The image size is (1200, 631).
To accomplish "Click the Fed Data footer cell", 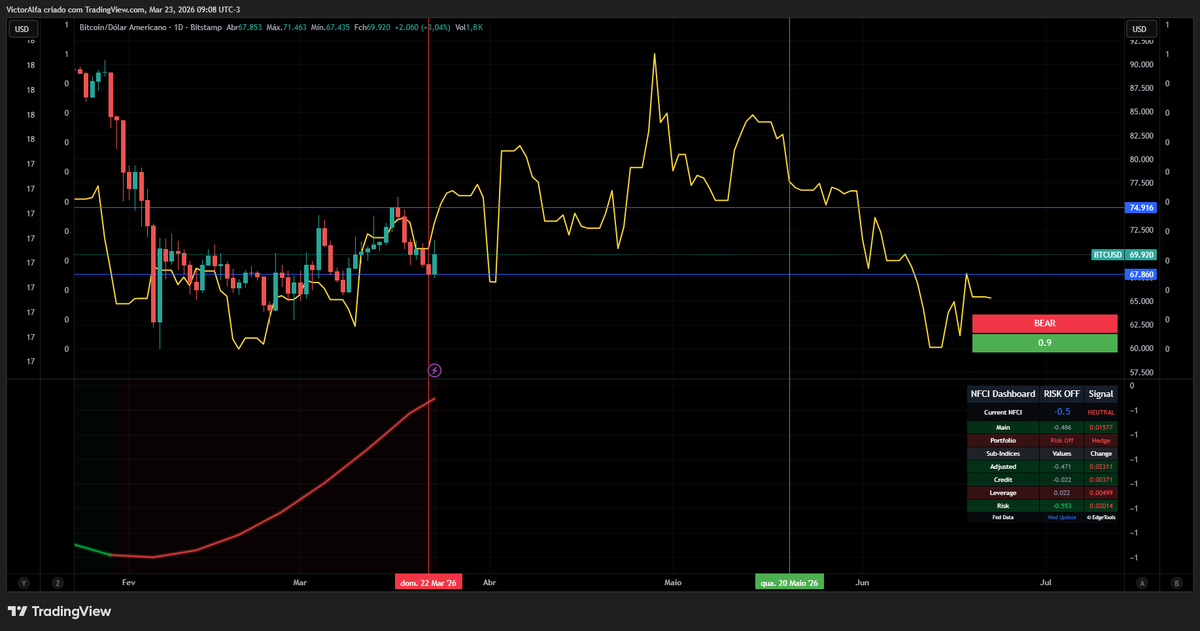I will [x=1003, y=518].
